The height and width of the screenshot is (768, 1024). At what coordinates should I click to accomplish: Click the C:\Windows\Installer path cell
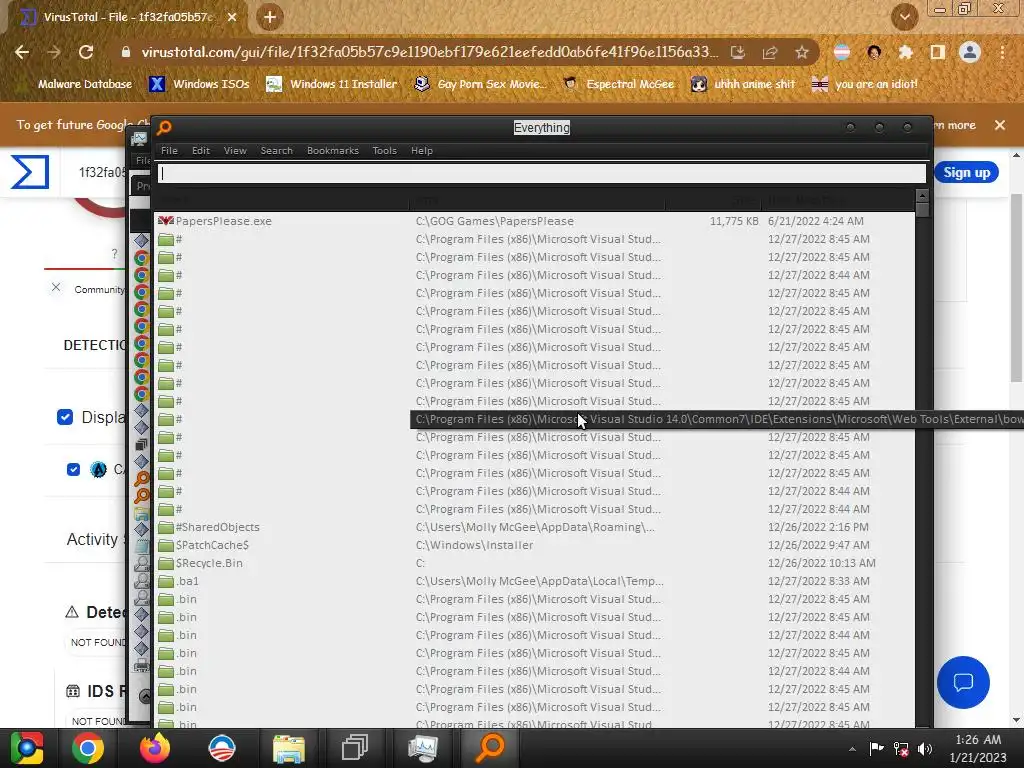(474, 545)
